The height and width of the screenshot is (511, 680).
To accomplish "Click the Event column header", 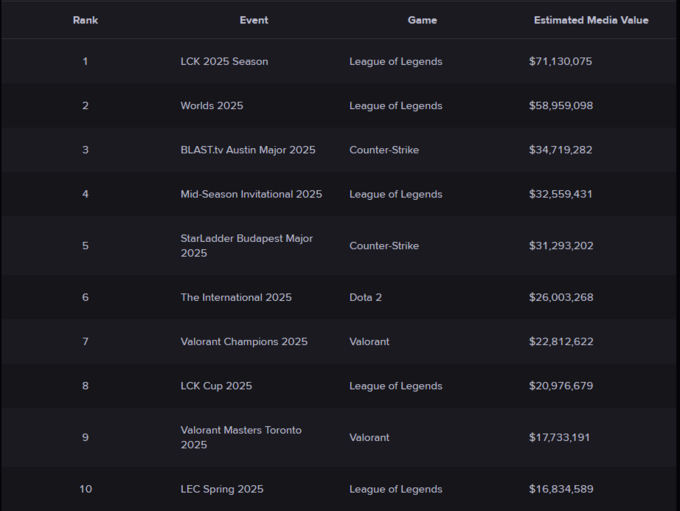I will [254, 20].
